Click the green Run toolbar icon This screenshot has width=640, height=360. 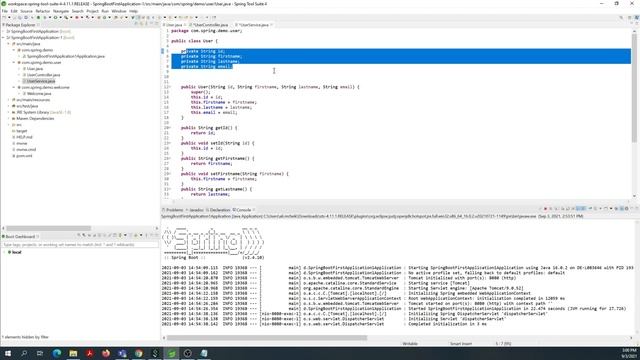pyautogui.click(x=56, y=18)
